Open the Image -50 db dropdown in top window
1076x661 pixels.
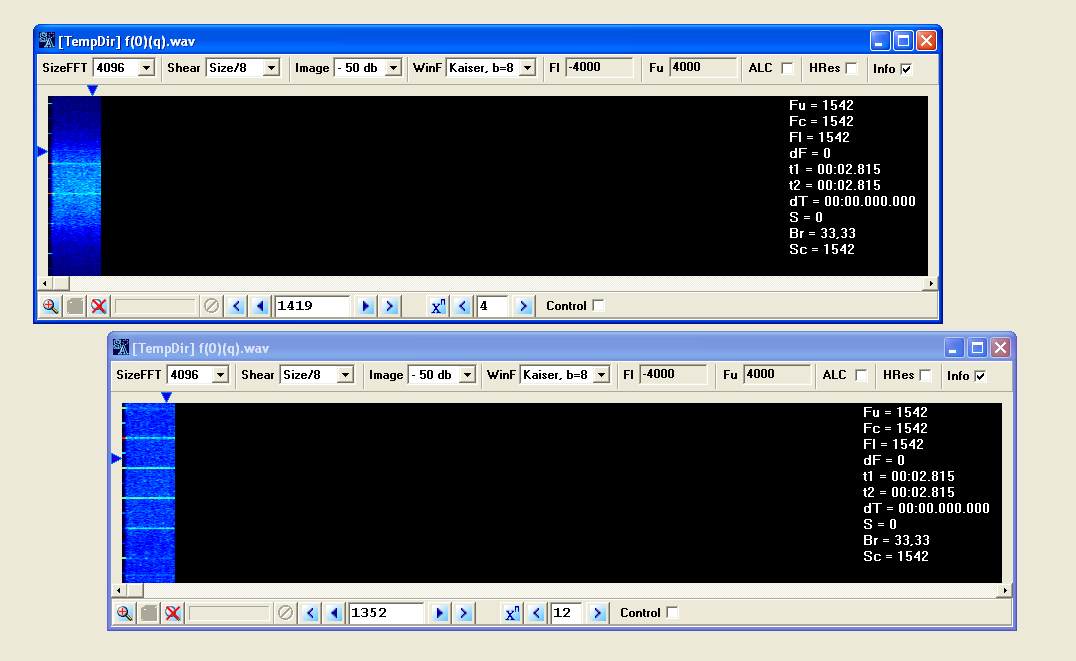pos(393,68)
